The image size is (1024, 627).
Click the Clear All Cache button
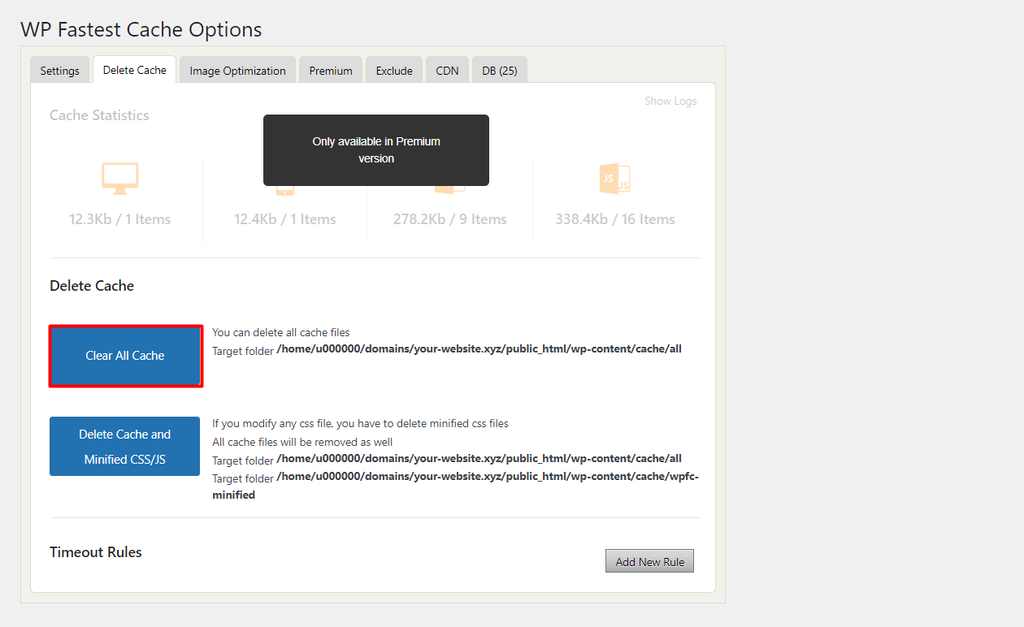(125, 356)
